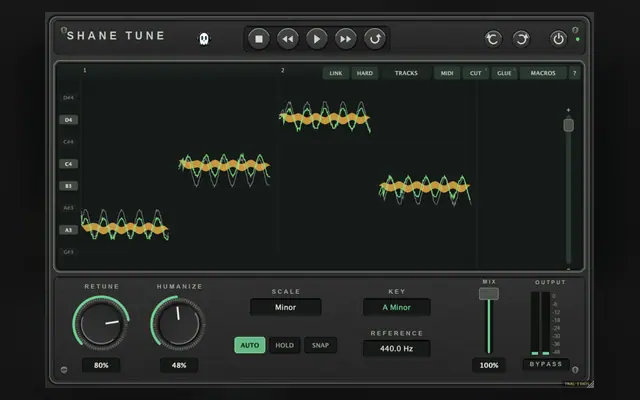Viewport: 640px width, 400px height.
Task: Click the G#3 pitch key label
Action: [69, 252]
